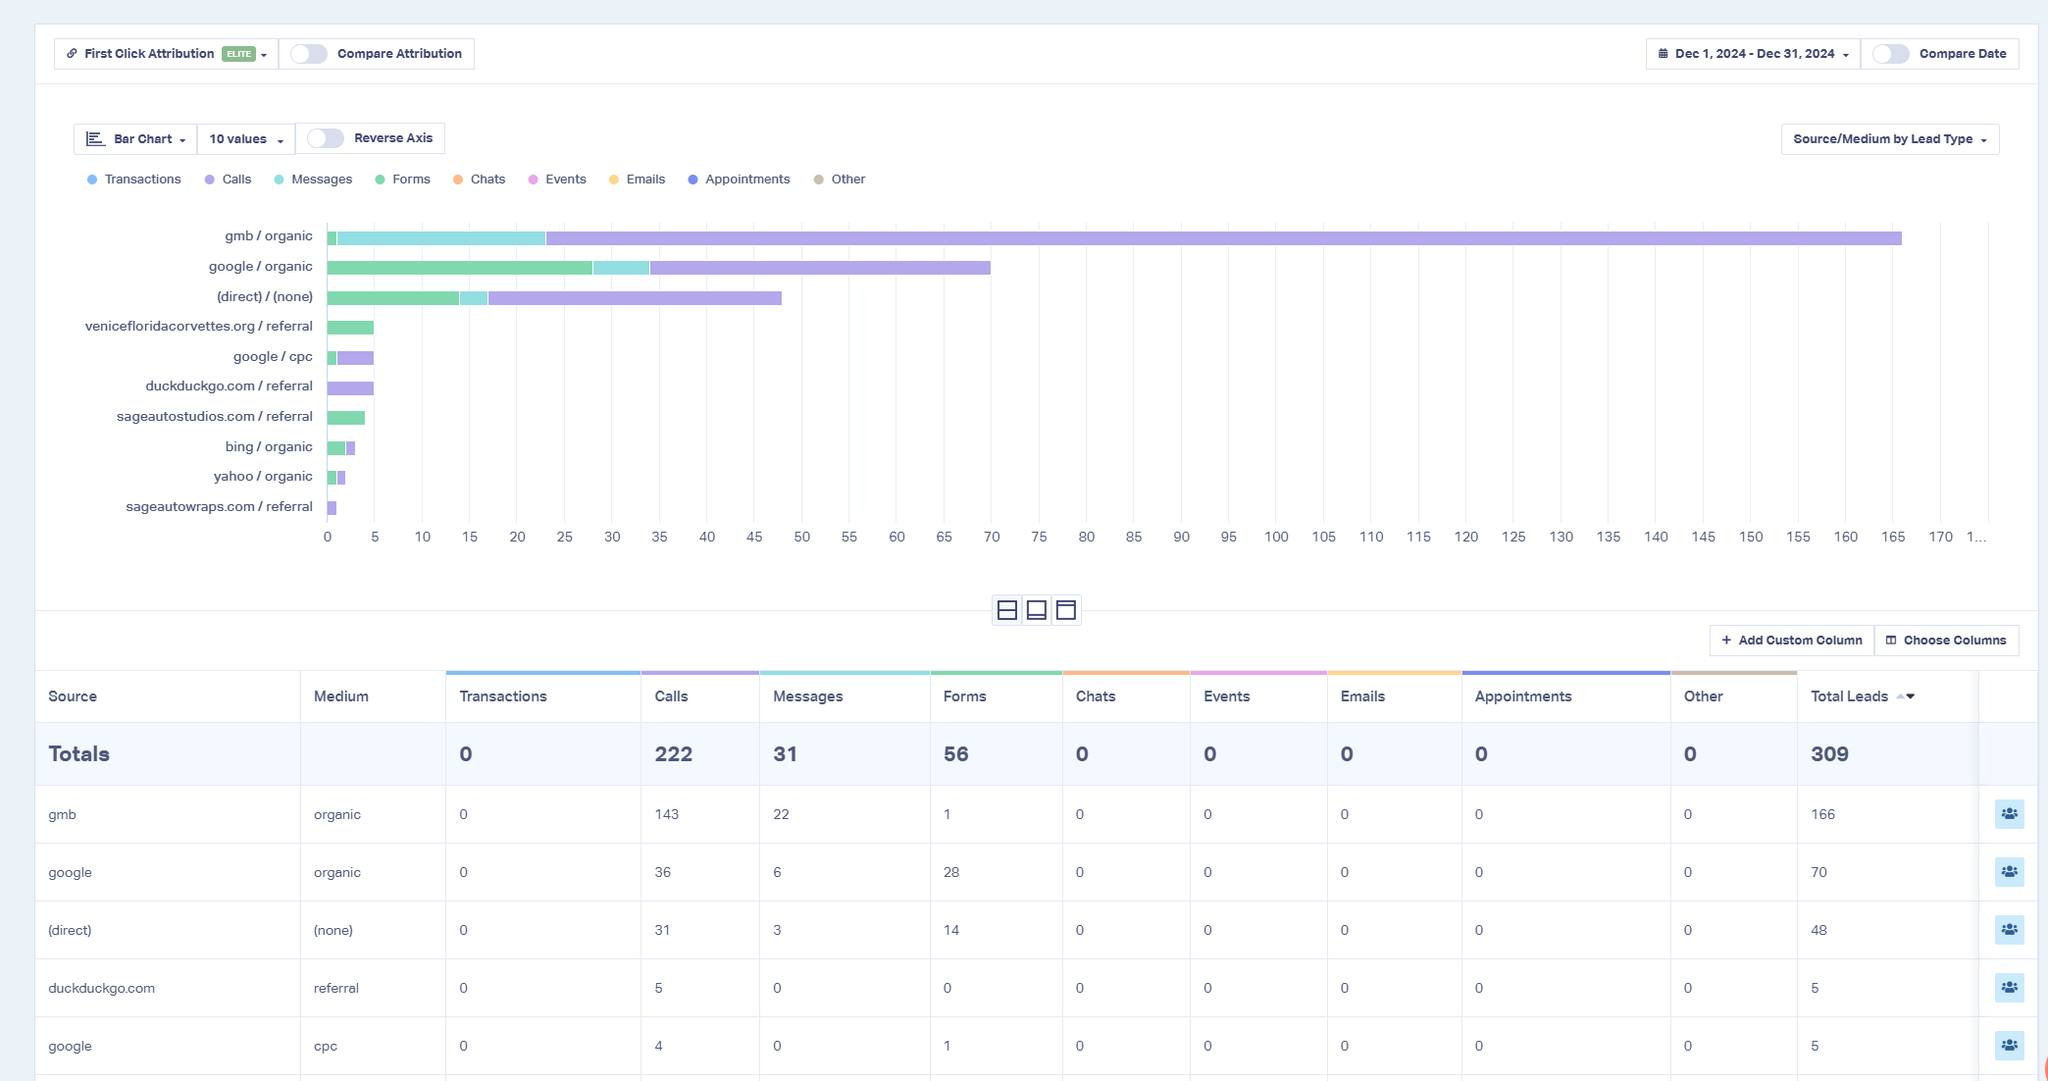
Task: Expand the date range picker
Action: tap(1753, 54)
